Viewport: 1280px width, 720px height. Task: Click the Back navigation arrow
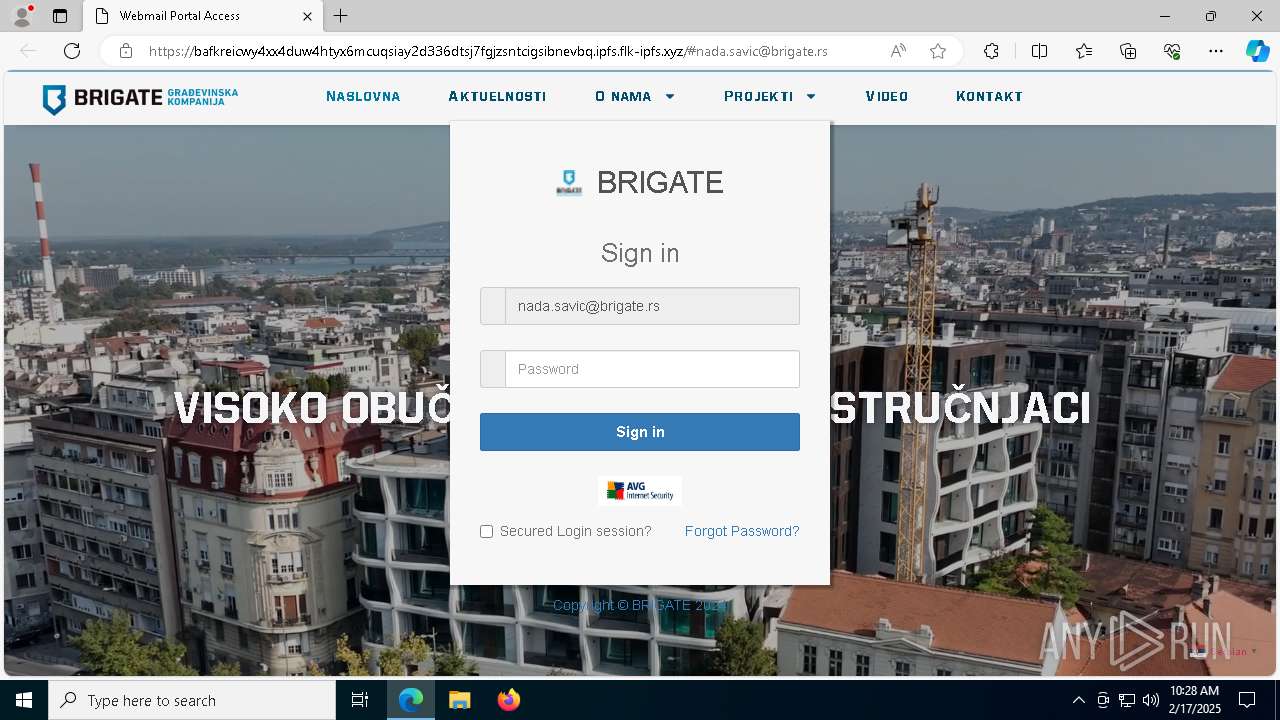coord(28,51)
